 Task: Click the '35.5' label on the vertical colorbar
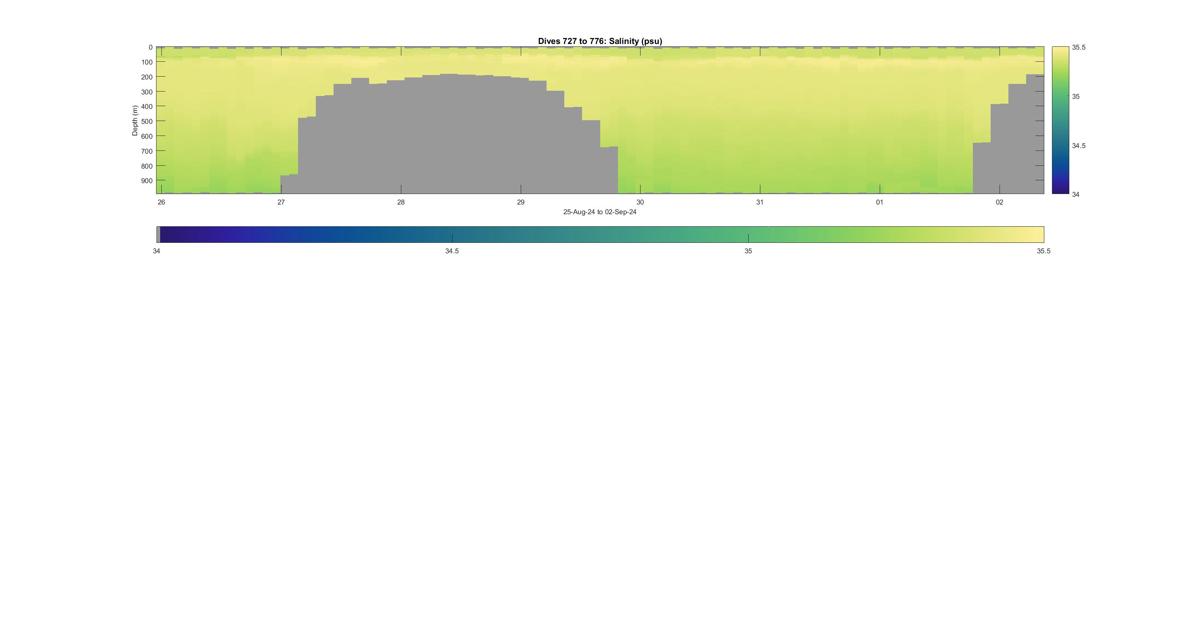(x=1079, y=48)
